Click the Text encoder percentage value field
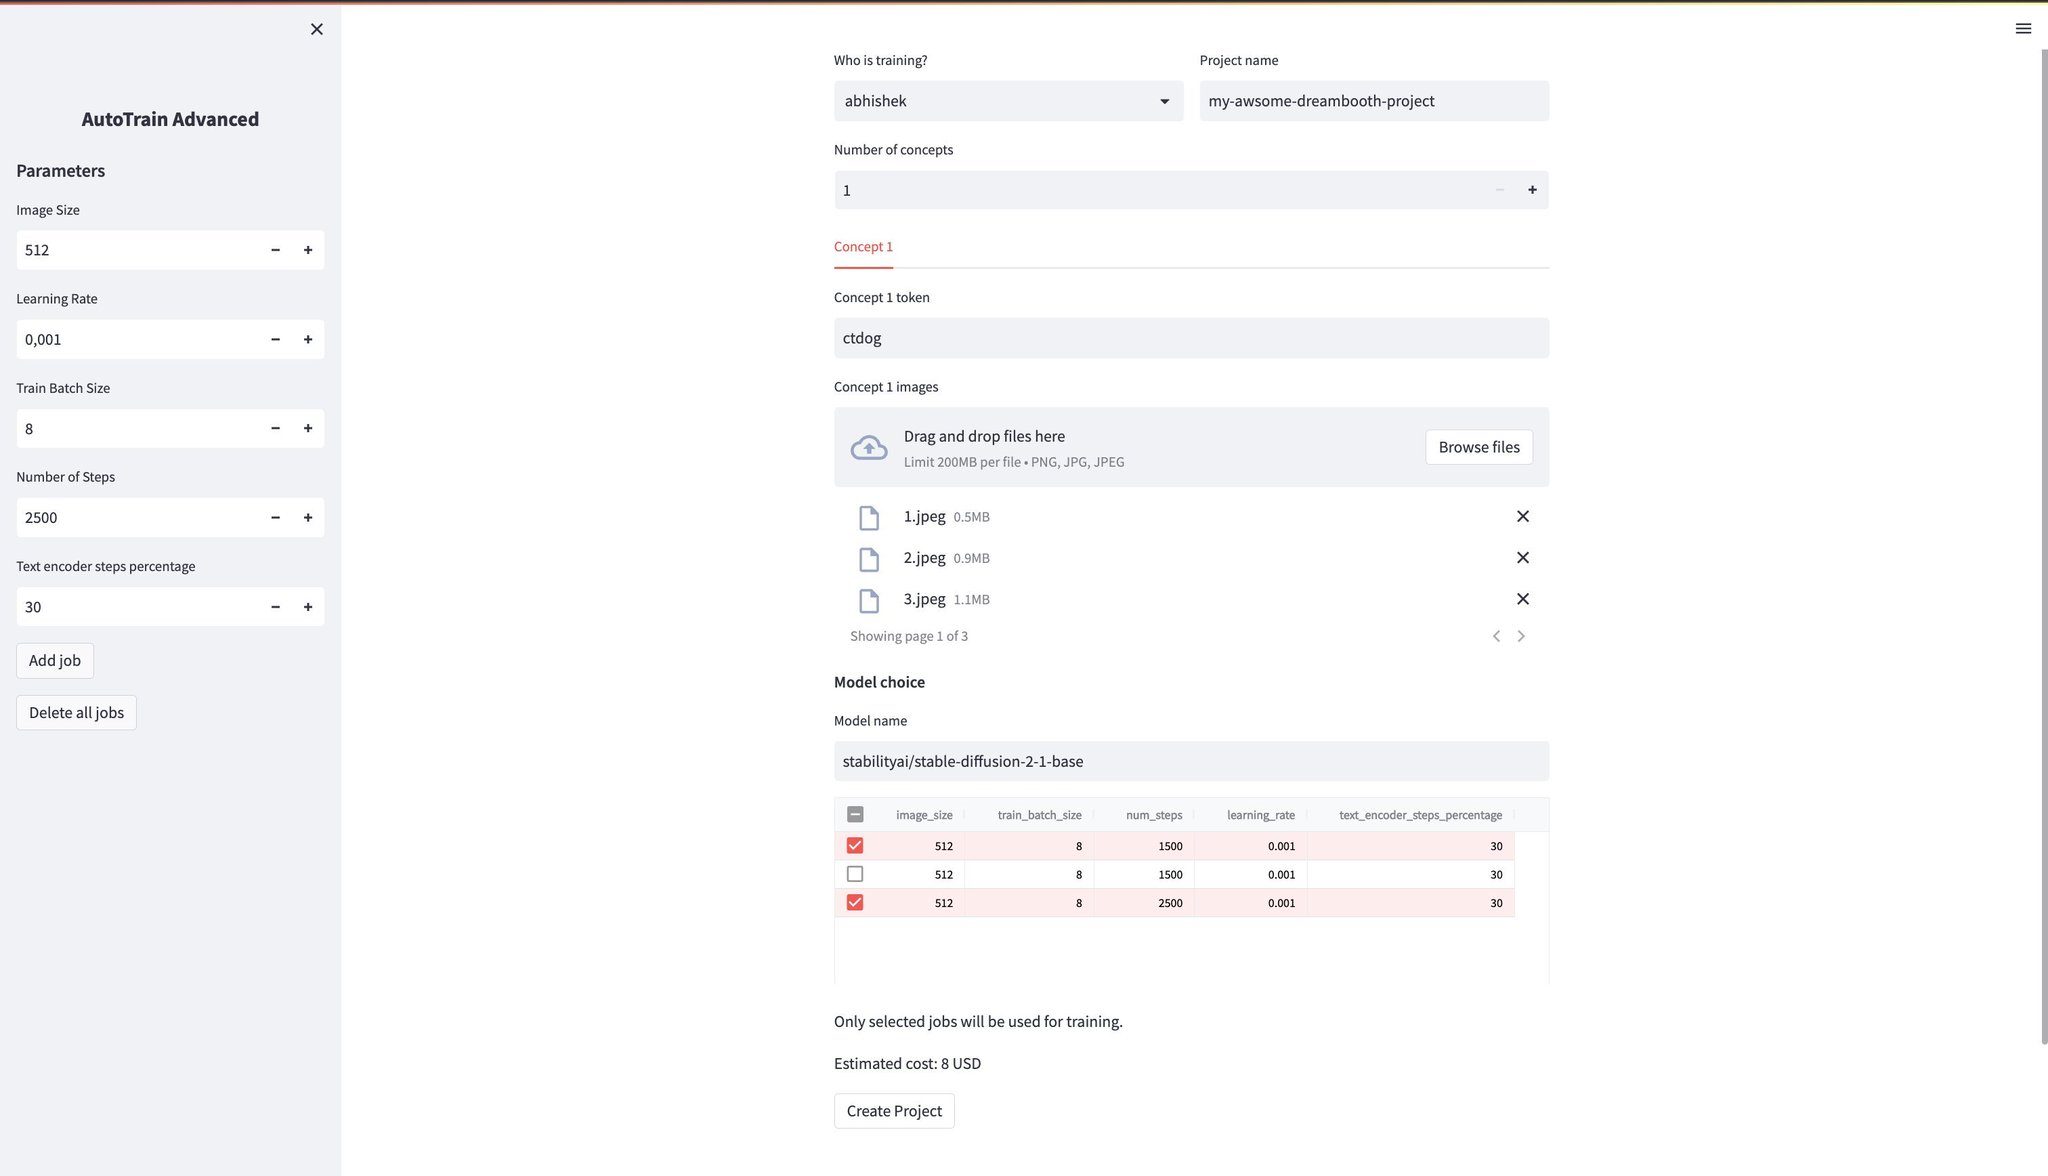 (x=138, y=606)
